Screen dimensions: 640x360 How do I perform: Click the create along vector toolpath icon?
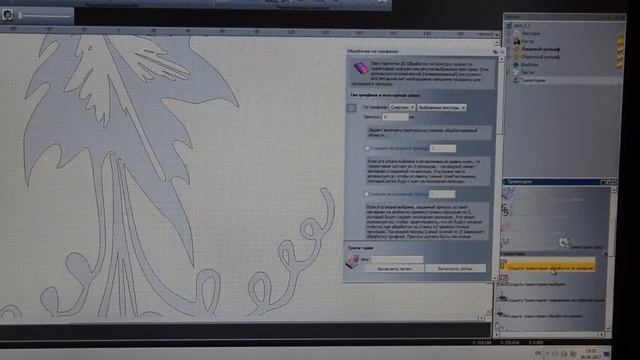[x=502, y=298]
